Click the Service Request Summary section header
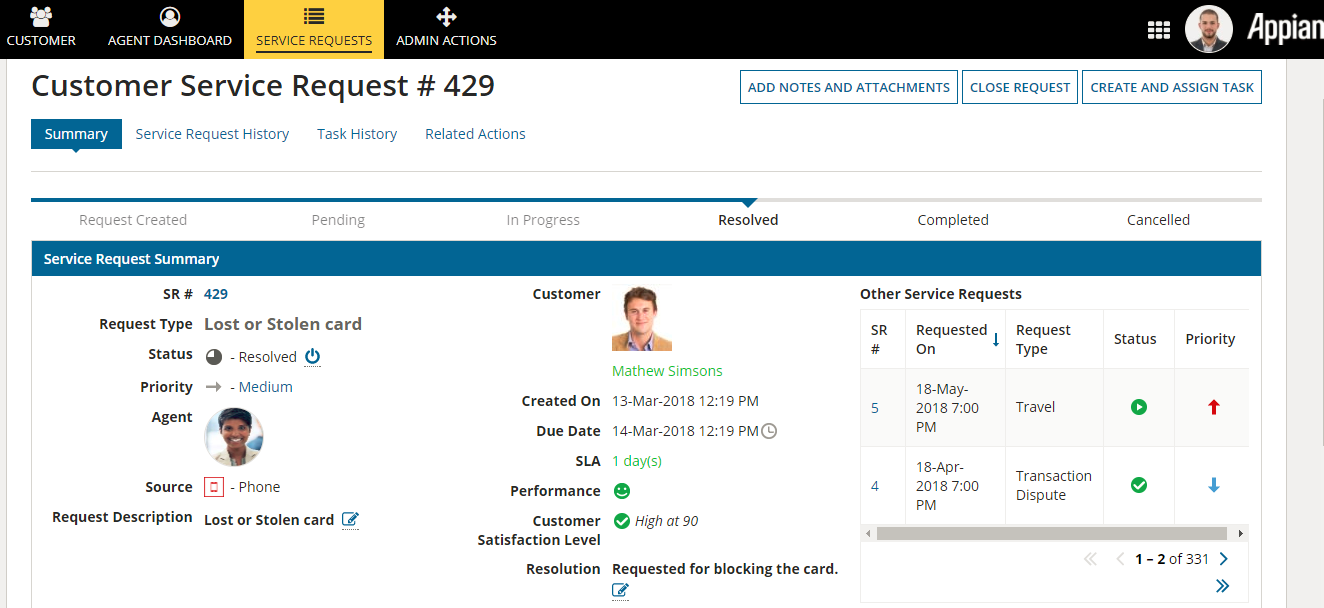1324x608 pixels. point(646,259)
